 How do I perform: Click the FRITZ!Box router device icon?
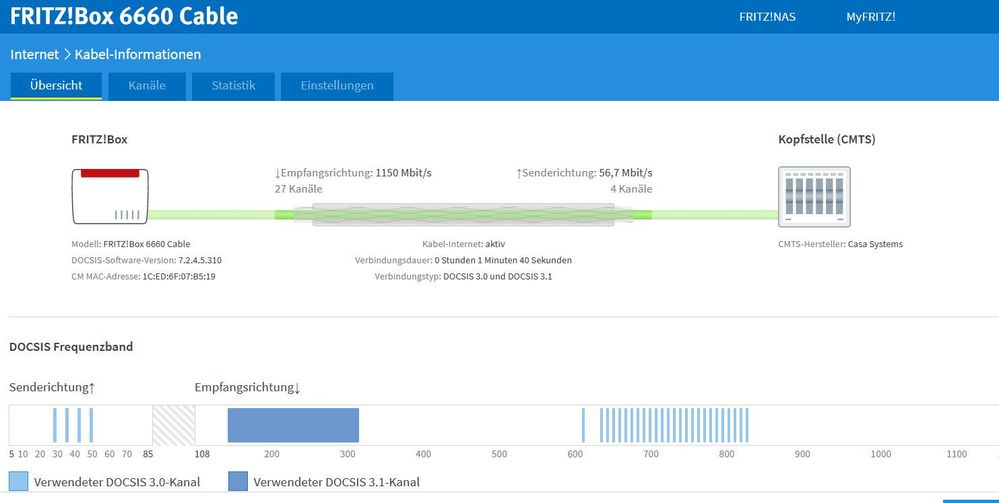tap(110, 196)
